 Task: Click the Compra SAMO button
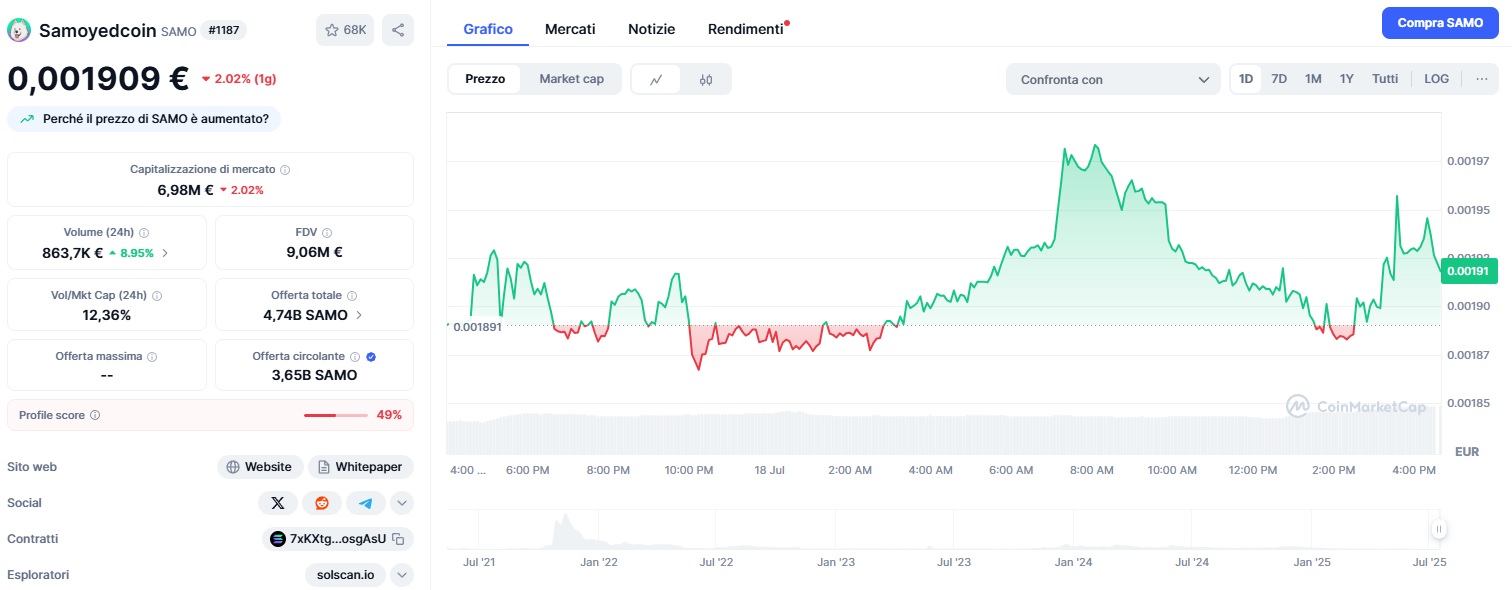click(x=1439, y=22)
